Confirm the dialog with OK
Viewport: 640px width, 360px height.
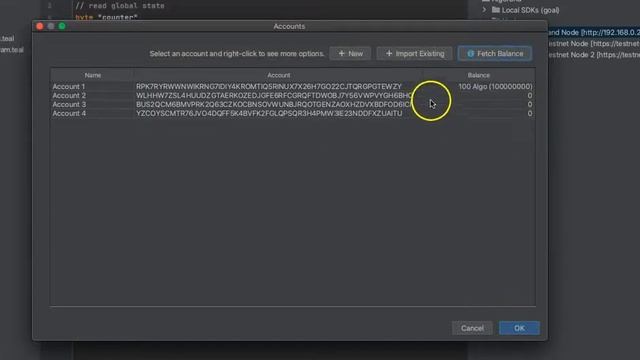coord(519,328)
